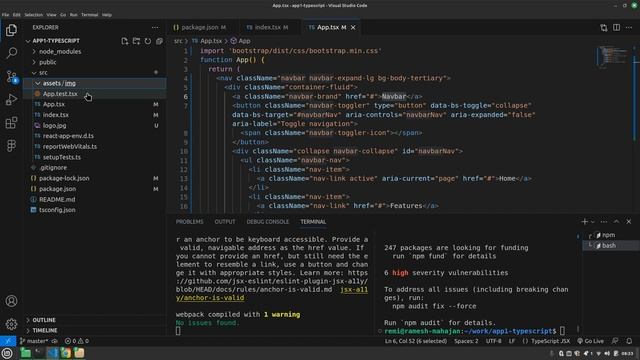Refresh the Explorer file tree
640x360 pixels.
coord(148,41)
